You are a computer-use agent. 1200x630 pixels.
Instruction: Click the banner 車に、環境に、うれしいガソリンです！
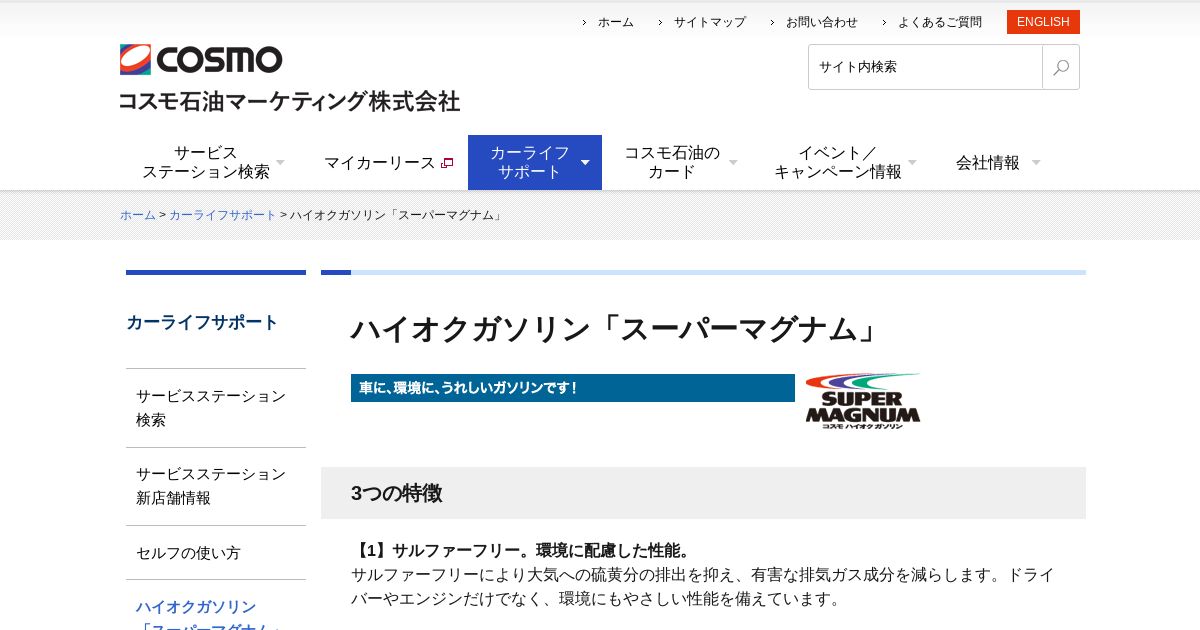click(573, 388)
